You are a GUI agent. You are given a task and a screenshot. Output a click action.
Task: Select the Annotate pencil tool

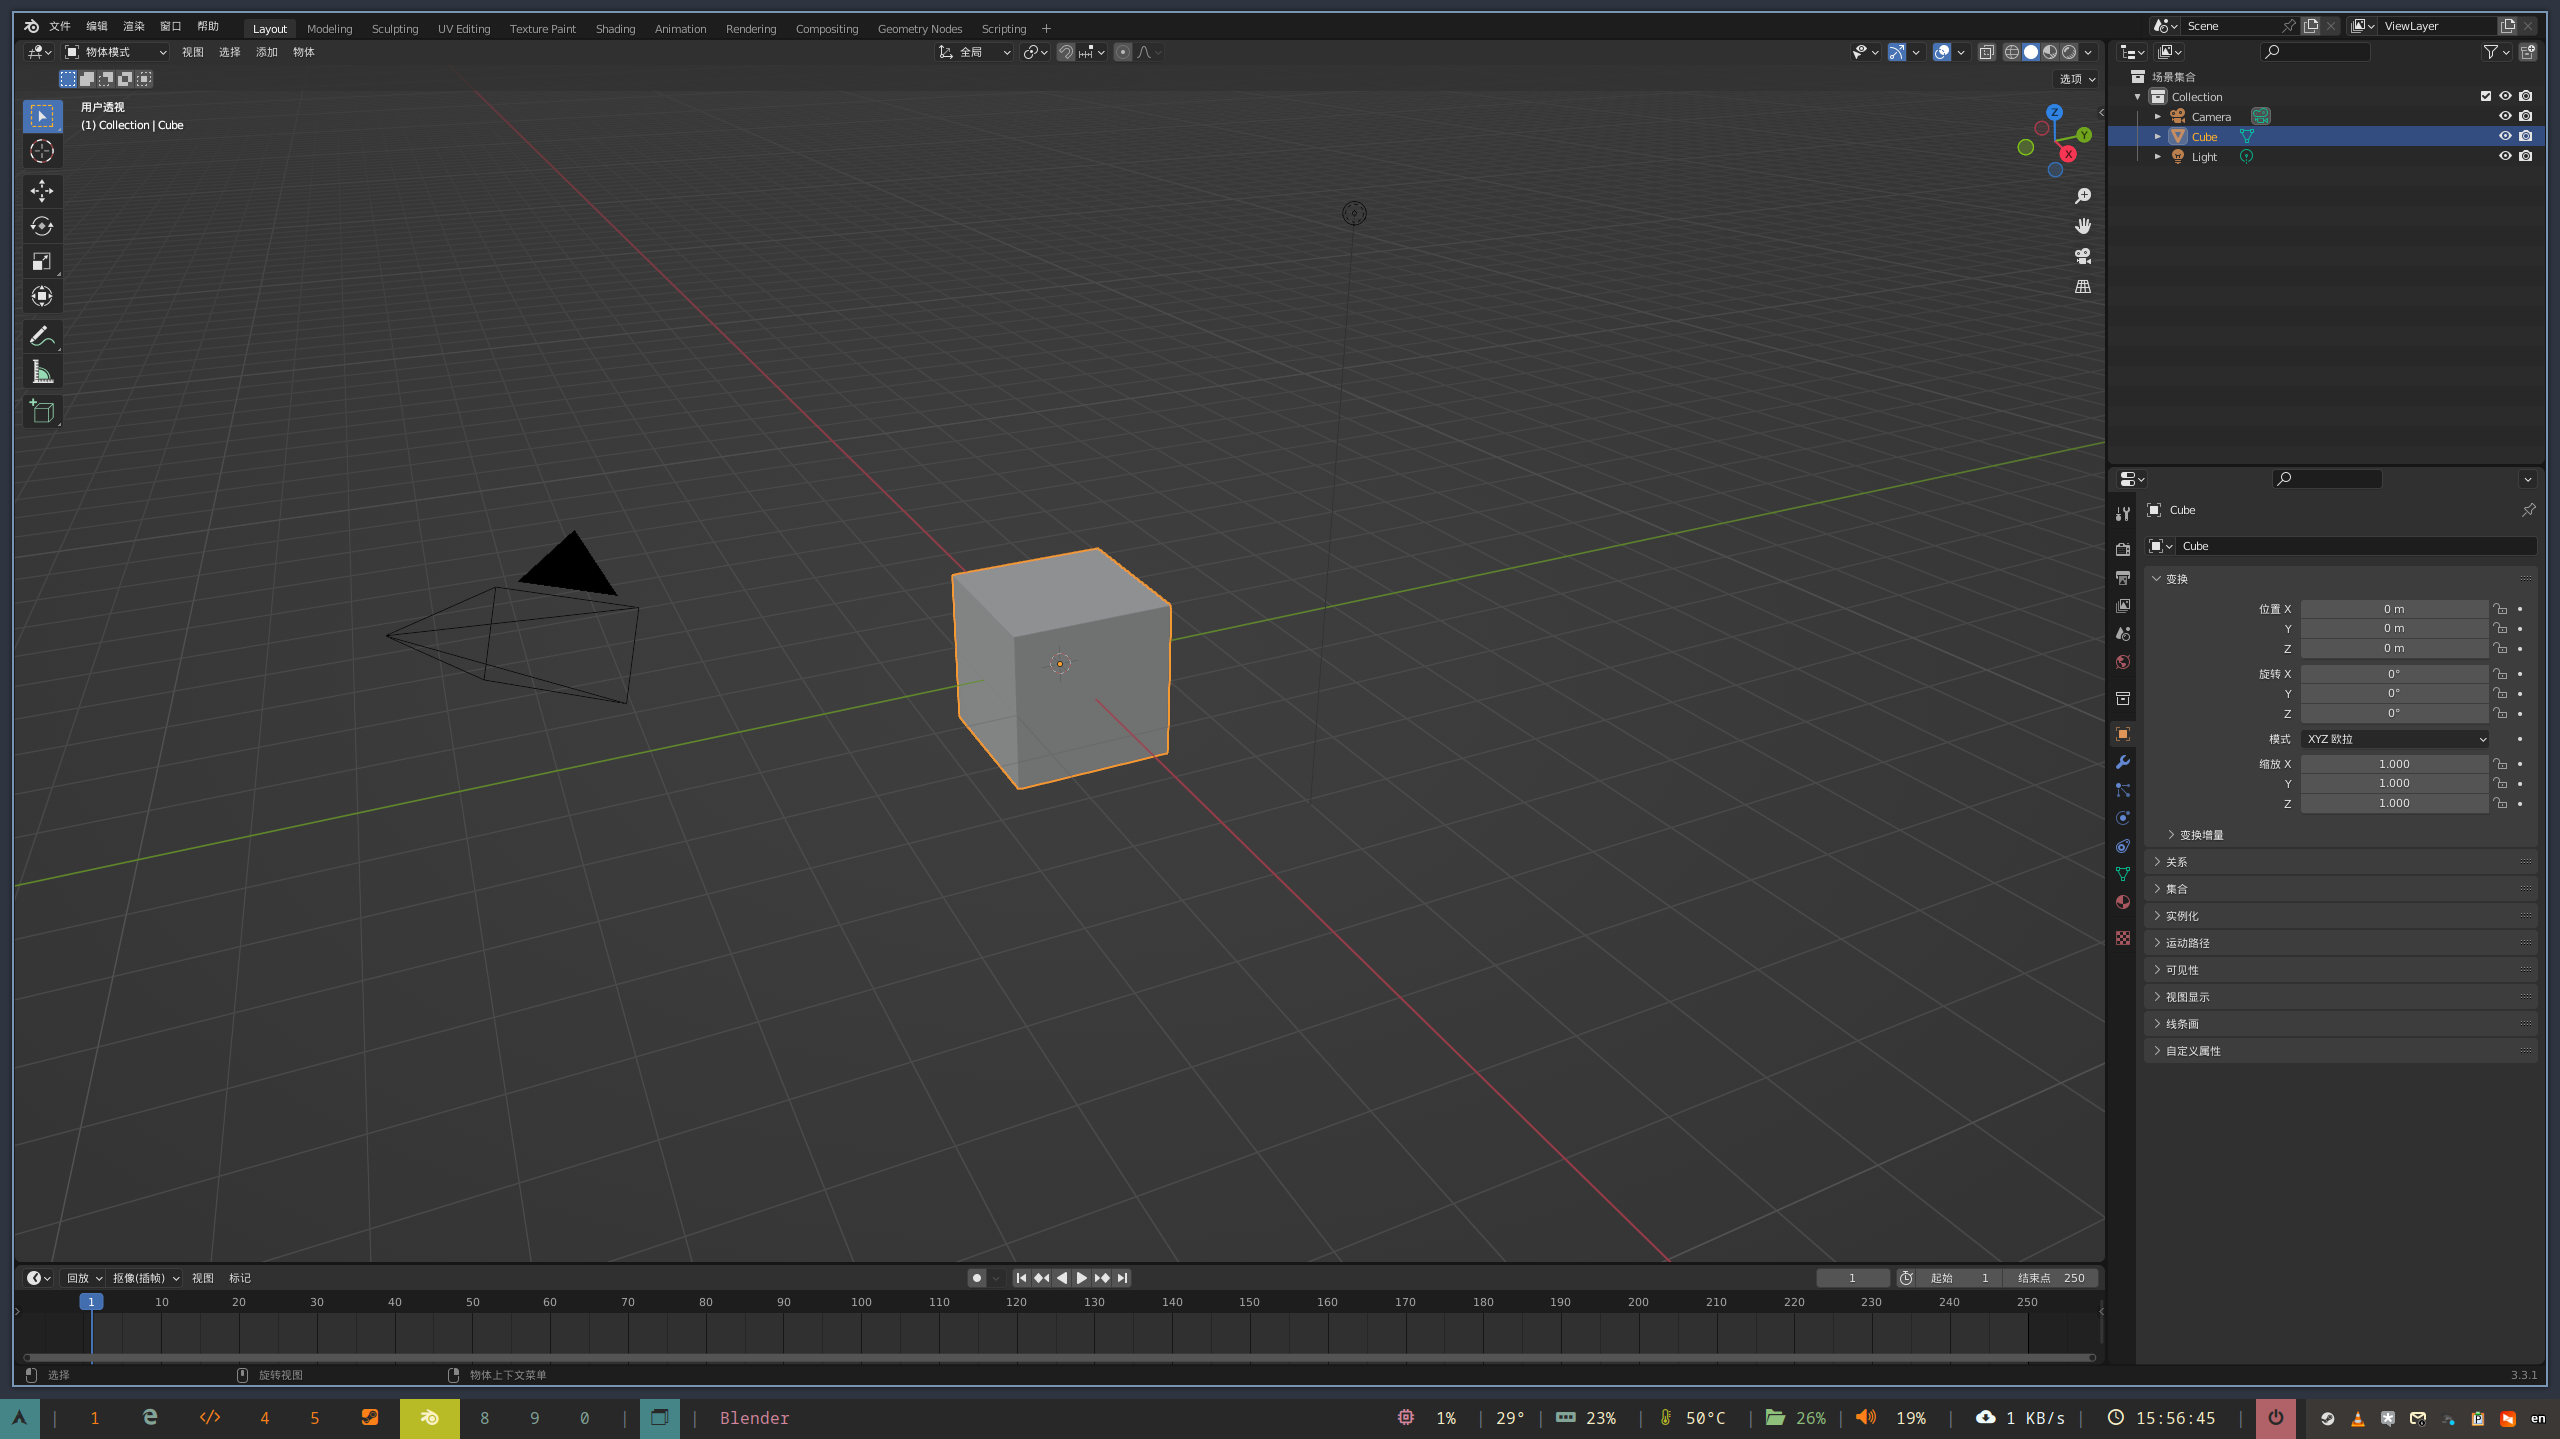tap(42, 336)
